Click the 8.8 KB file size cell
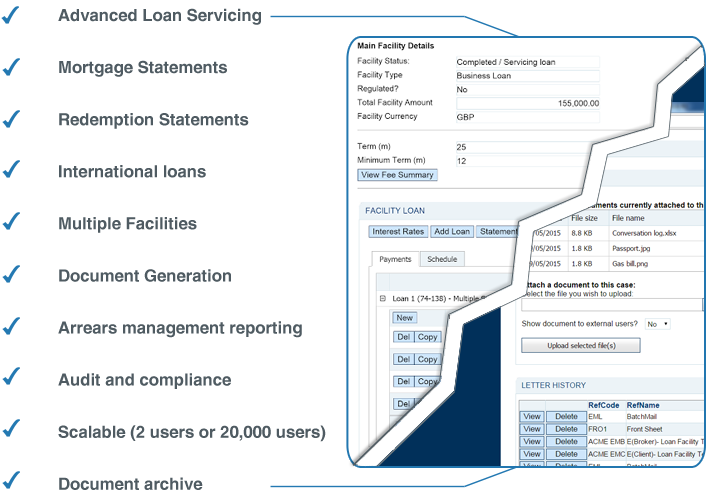 coord(582,233)
